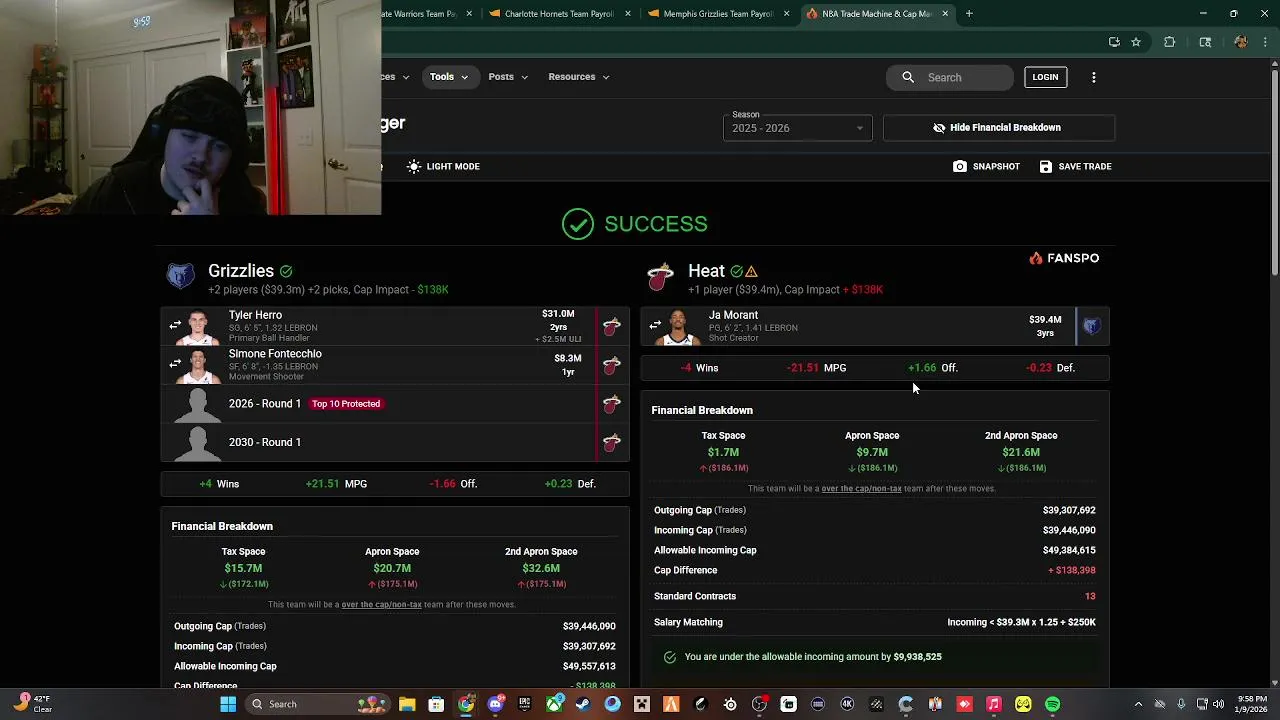1280x720 pixels.
Task: Bookmark this page with the star icon
Action: [1136, 42]
